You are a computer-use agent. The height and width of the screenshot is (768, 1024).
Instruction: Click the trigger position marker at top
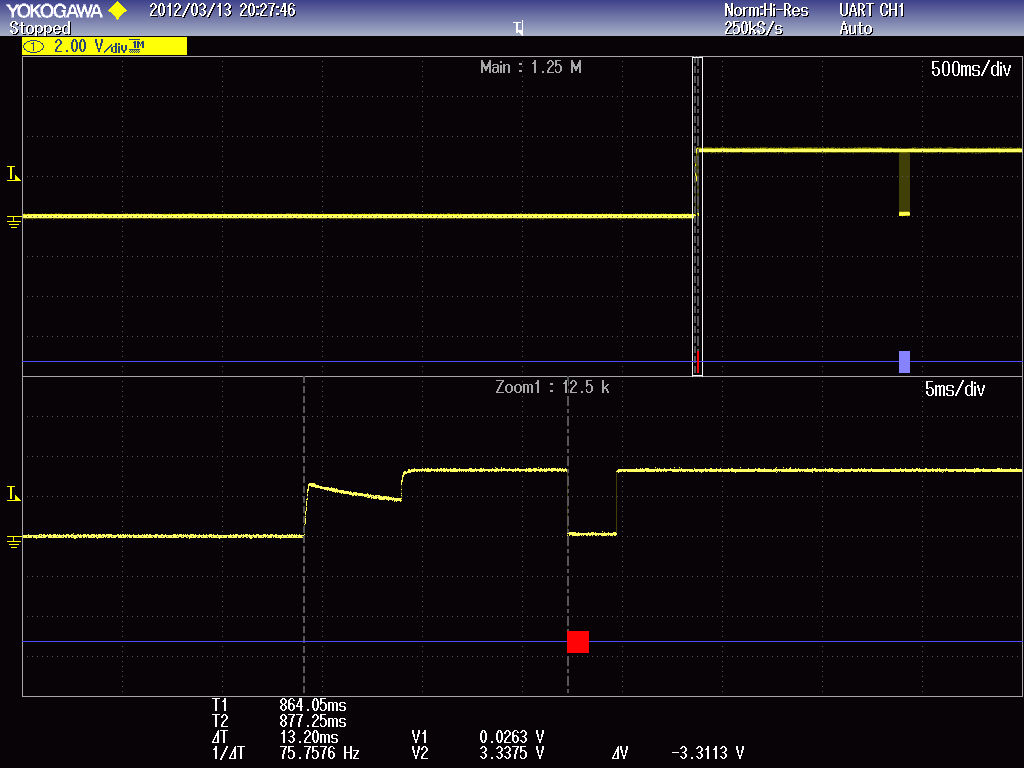coord(519,28)
